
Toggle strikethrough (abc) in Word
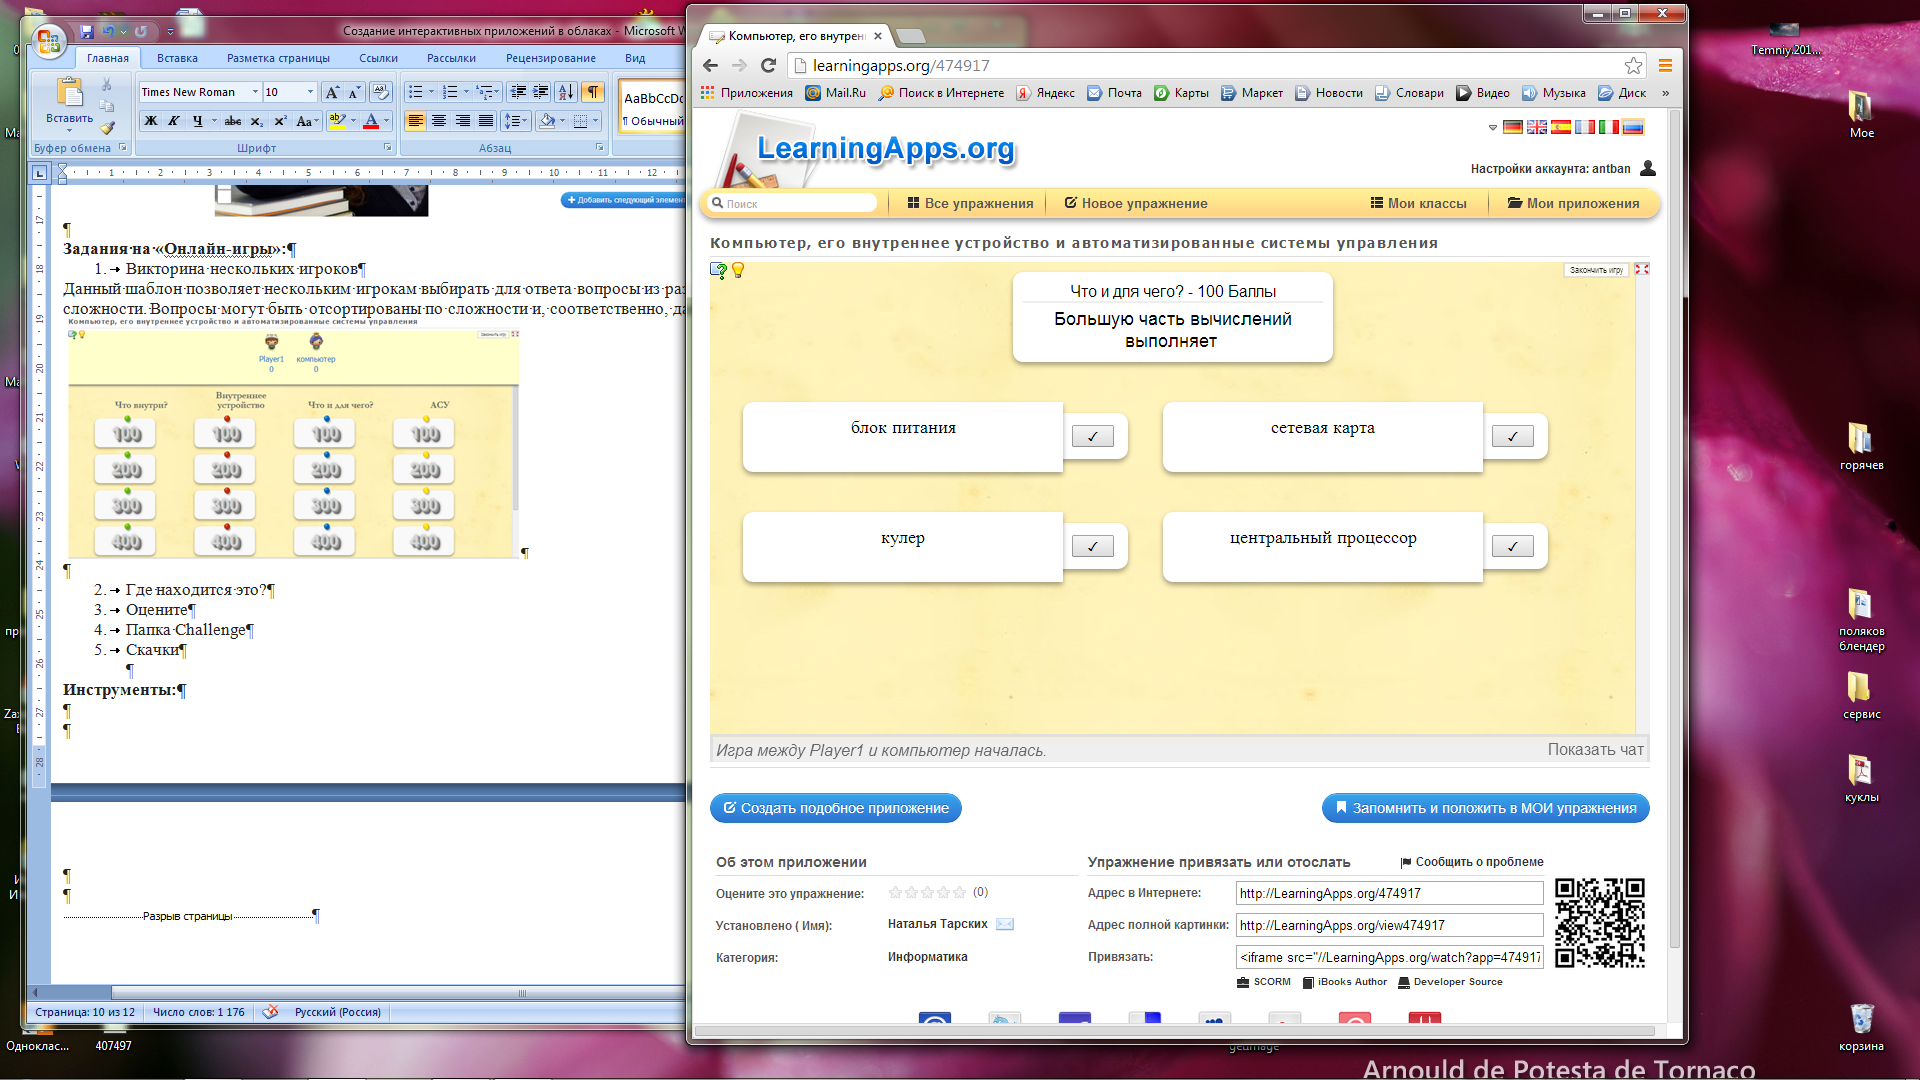point(233,121)
